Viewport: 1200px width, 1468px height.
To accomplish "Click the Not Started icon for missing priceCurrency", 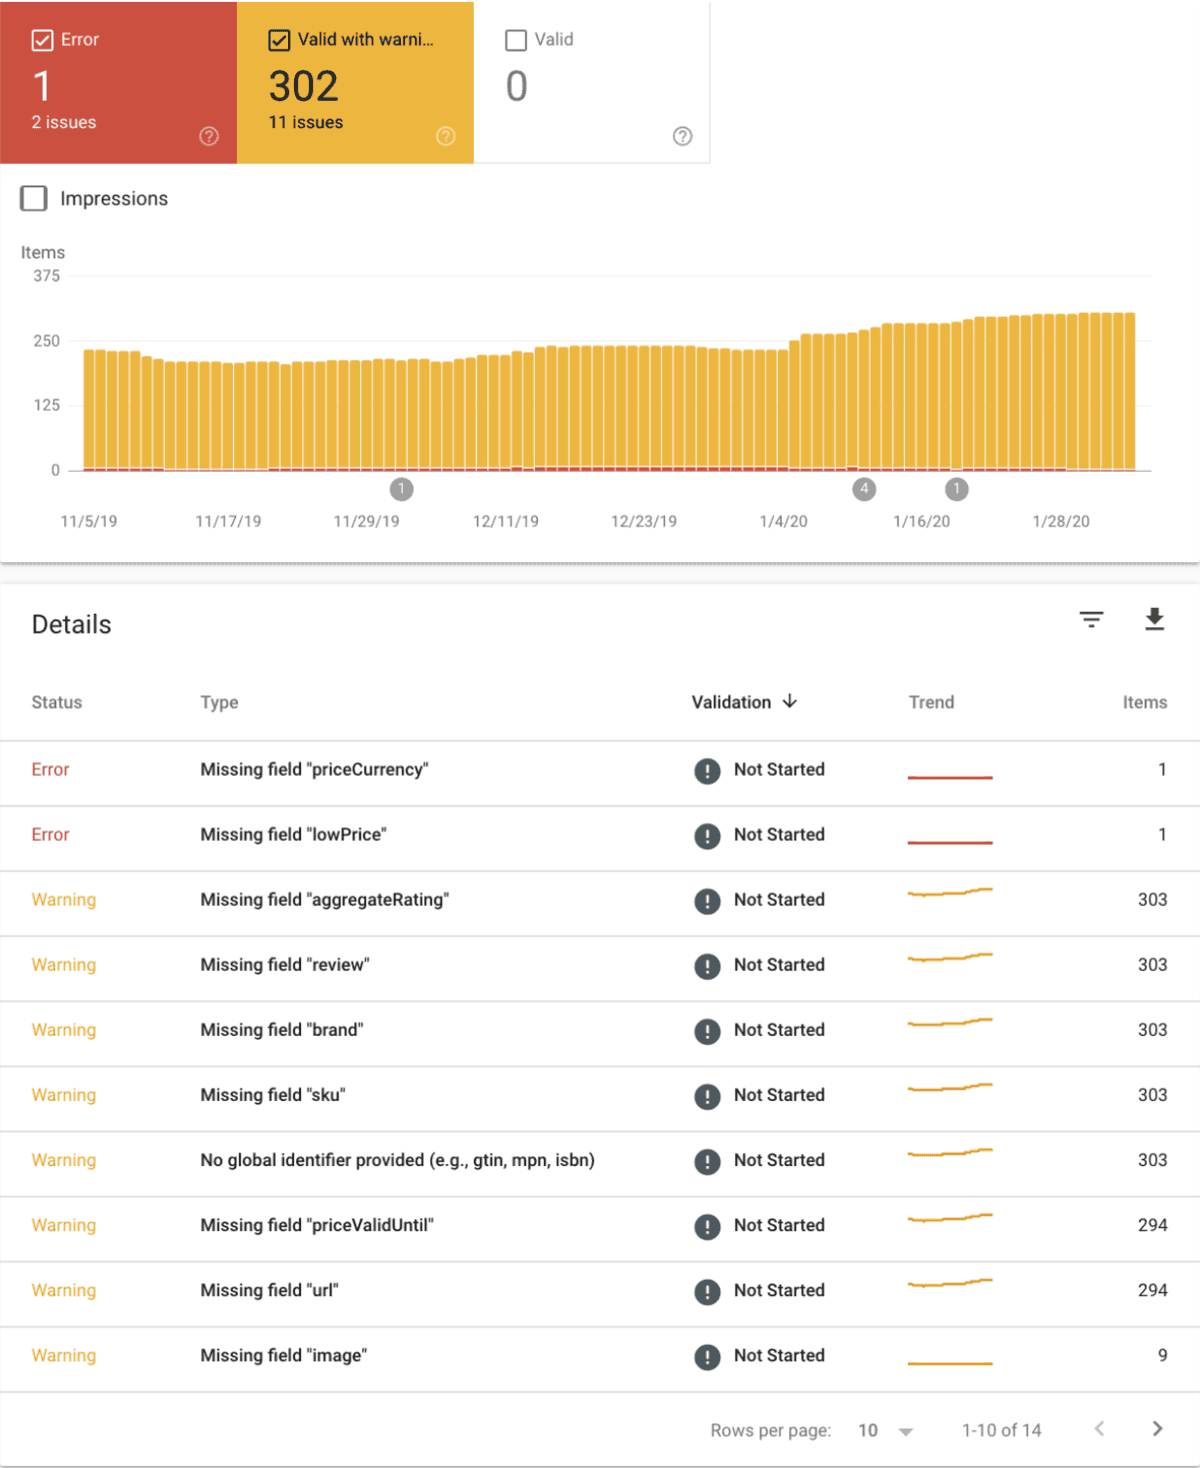I will click(x=707, y=770).
